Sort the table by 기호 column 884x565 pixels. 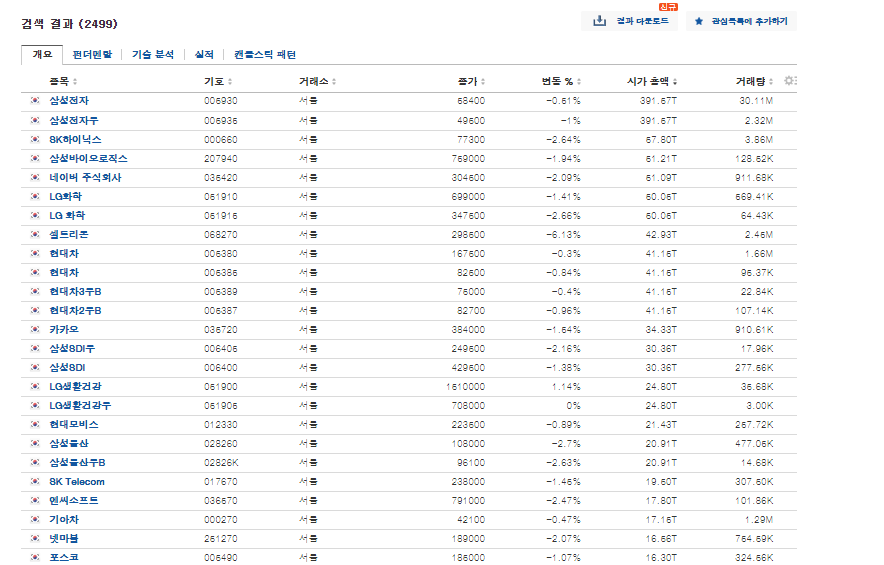[218, 81]
